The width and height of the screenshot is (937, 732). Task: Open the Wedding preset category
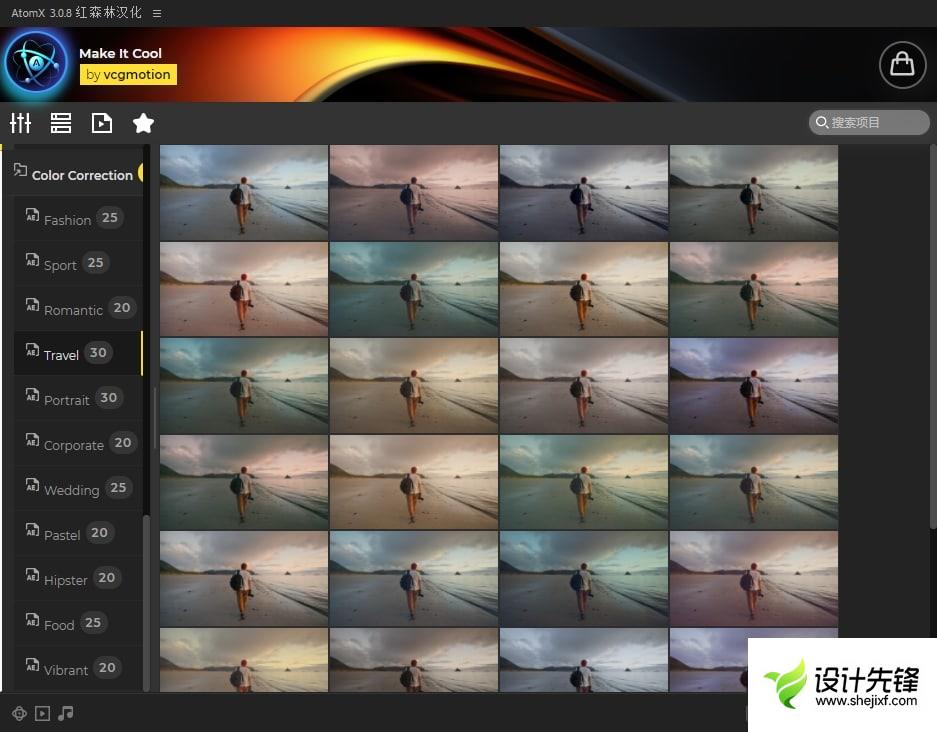71,489
